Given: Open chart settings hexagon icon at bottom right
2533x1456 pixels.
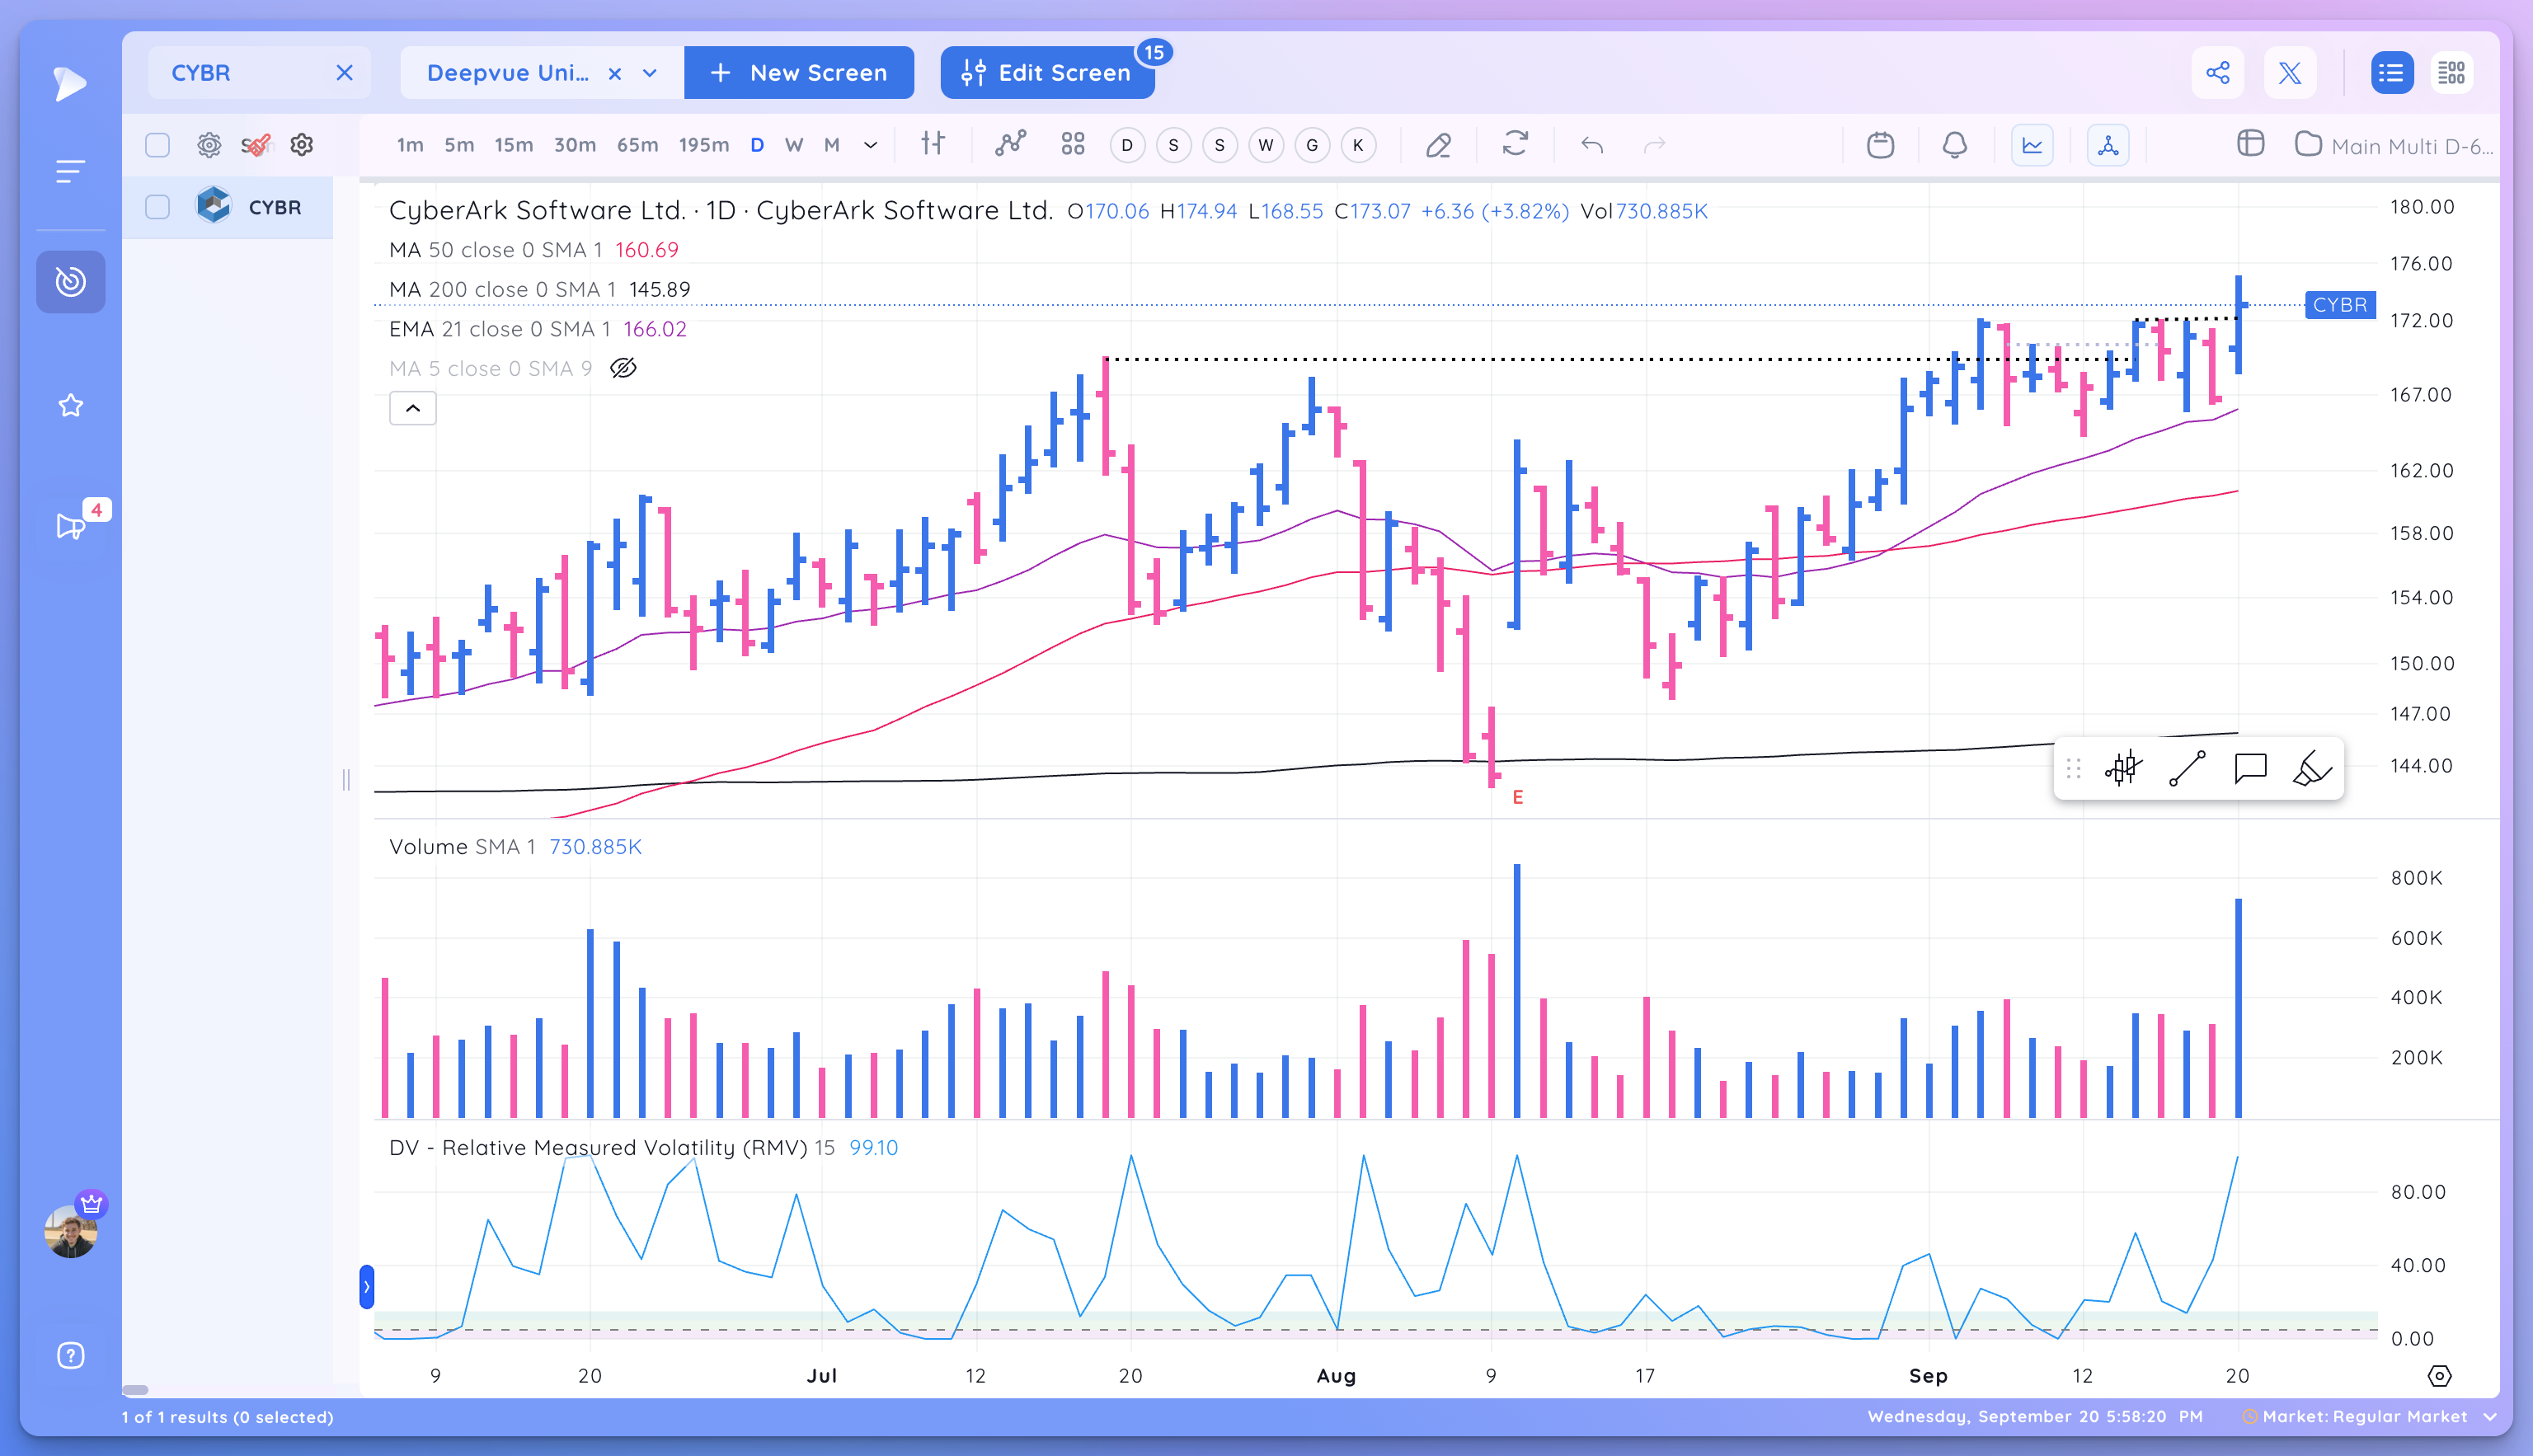Looking at the screenshot, I should (x=2440, y=1376).
